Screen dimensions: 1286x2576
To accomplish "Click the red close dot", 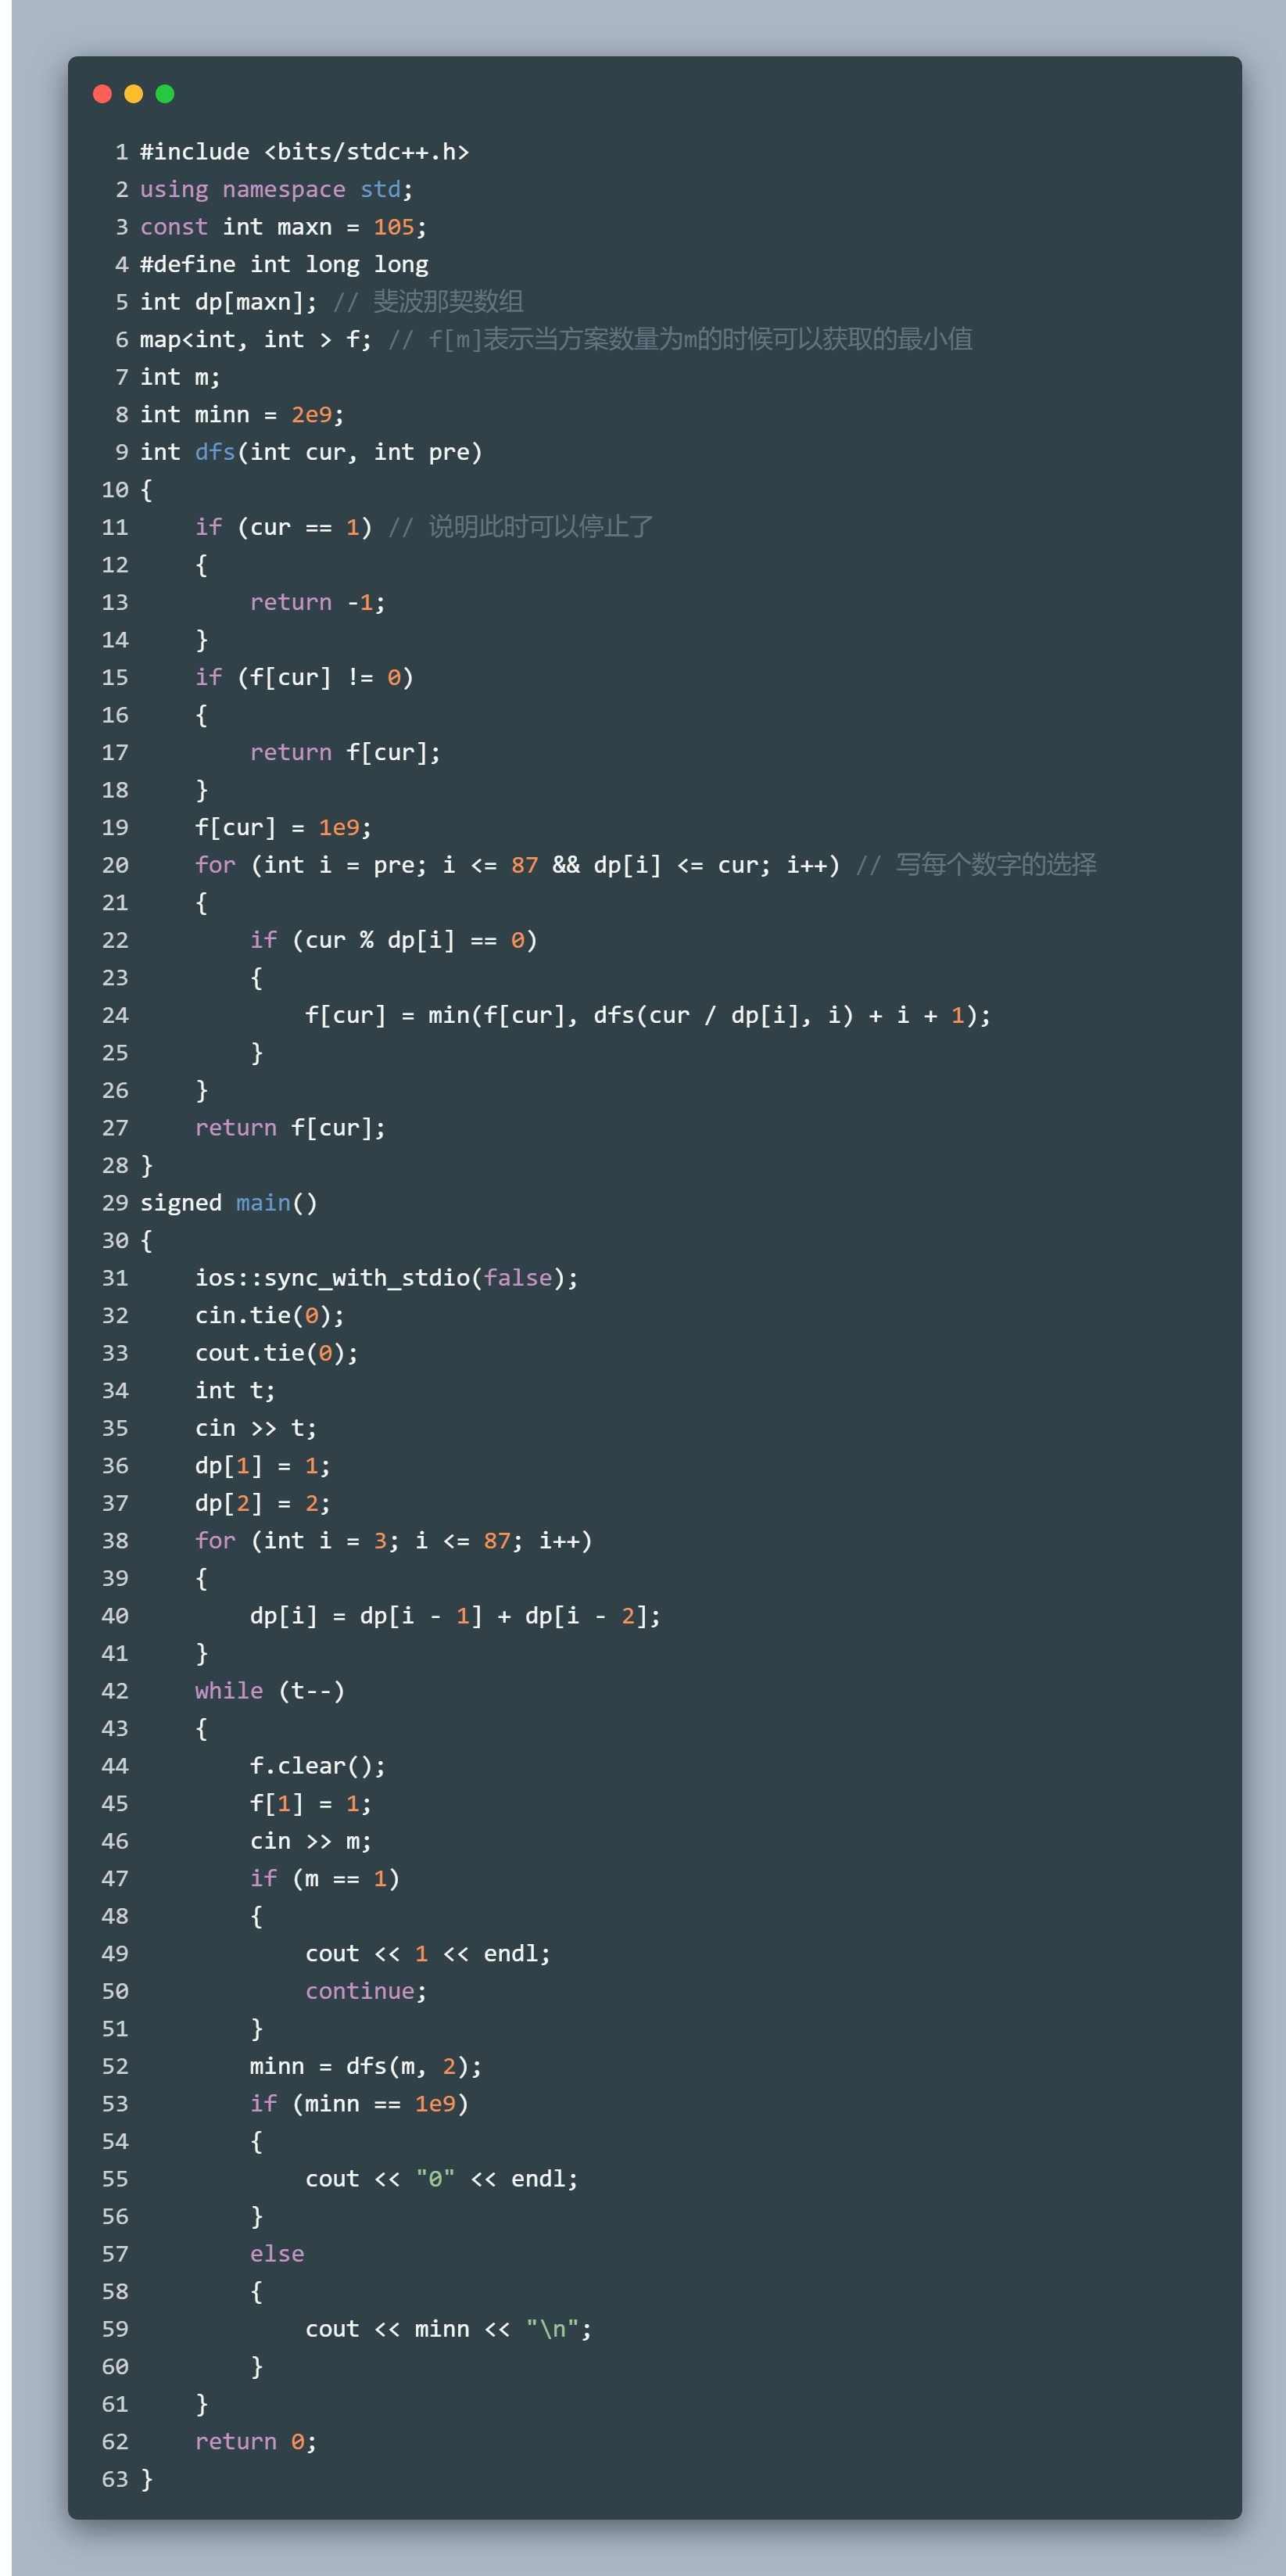I will pyautogui.click(x=102, y=94).
